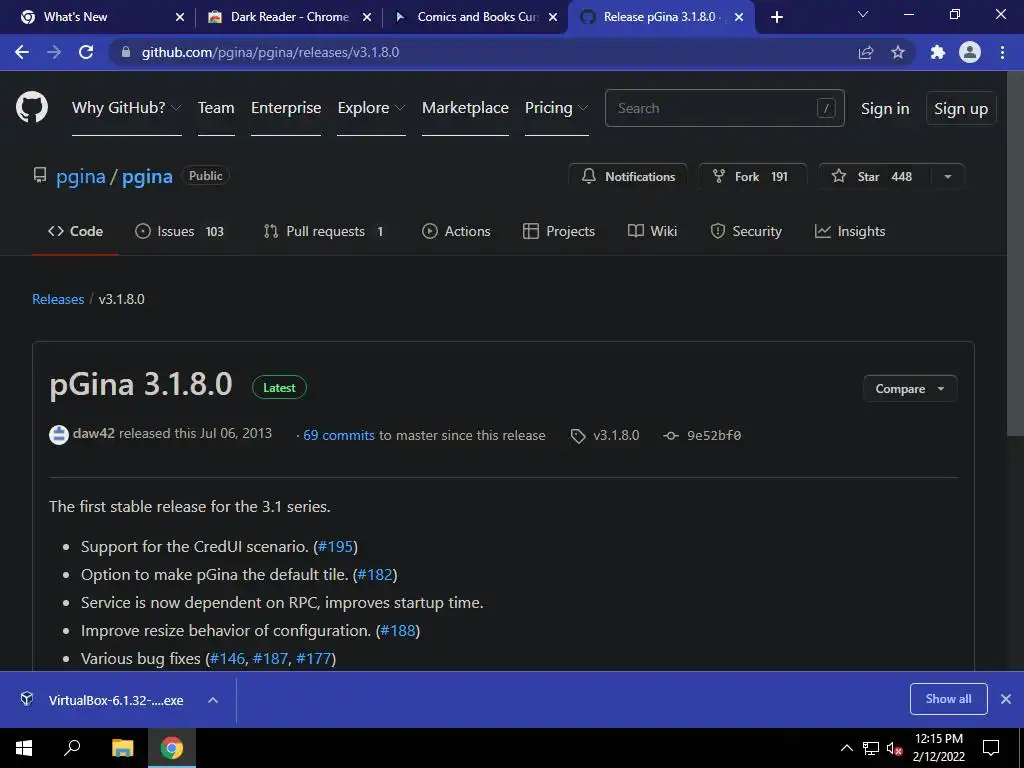Expand the Why GitHub? menu
Image resolution: width=1024 pixels, height=768 pixels.
click(127, 108)
